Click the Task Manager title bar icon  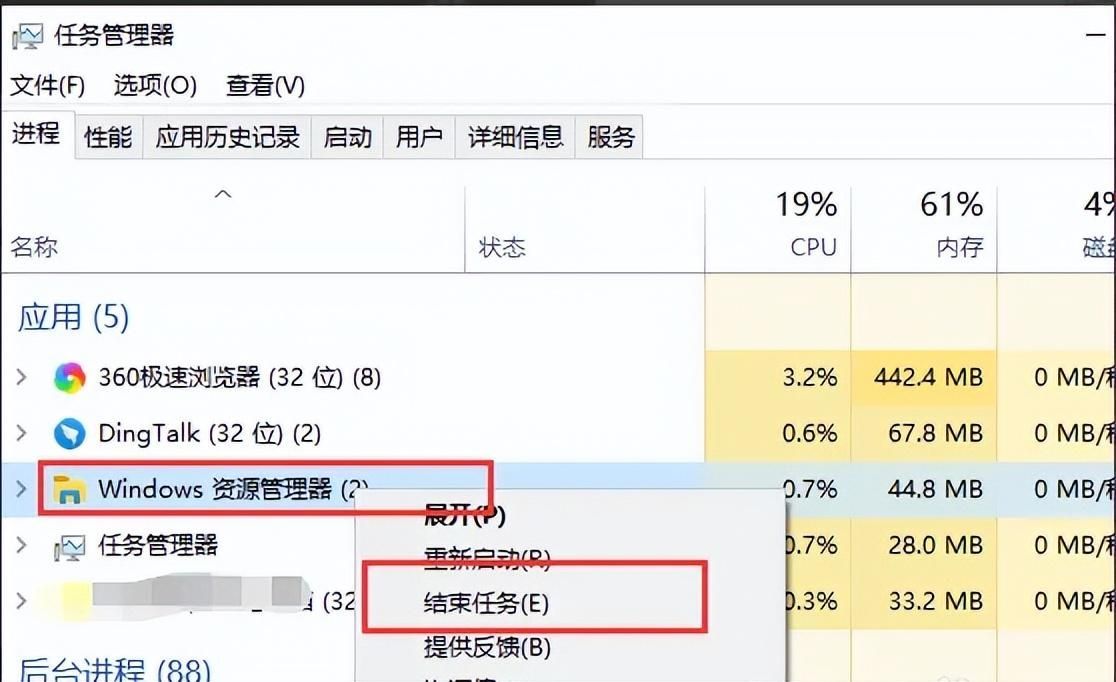click(x=27, y=36)
